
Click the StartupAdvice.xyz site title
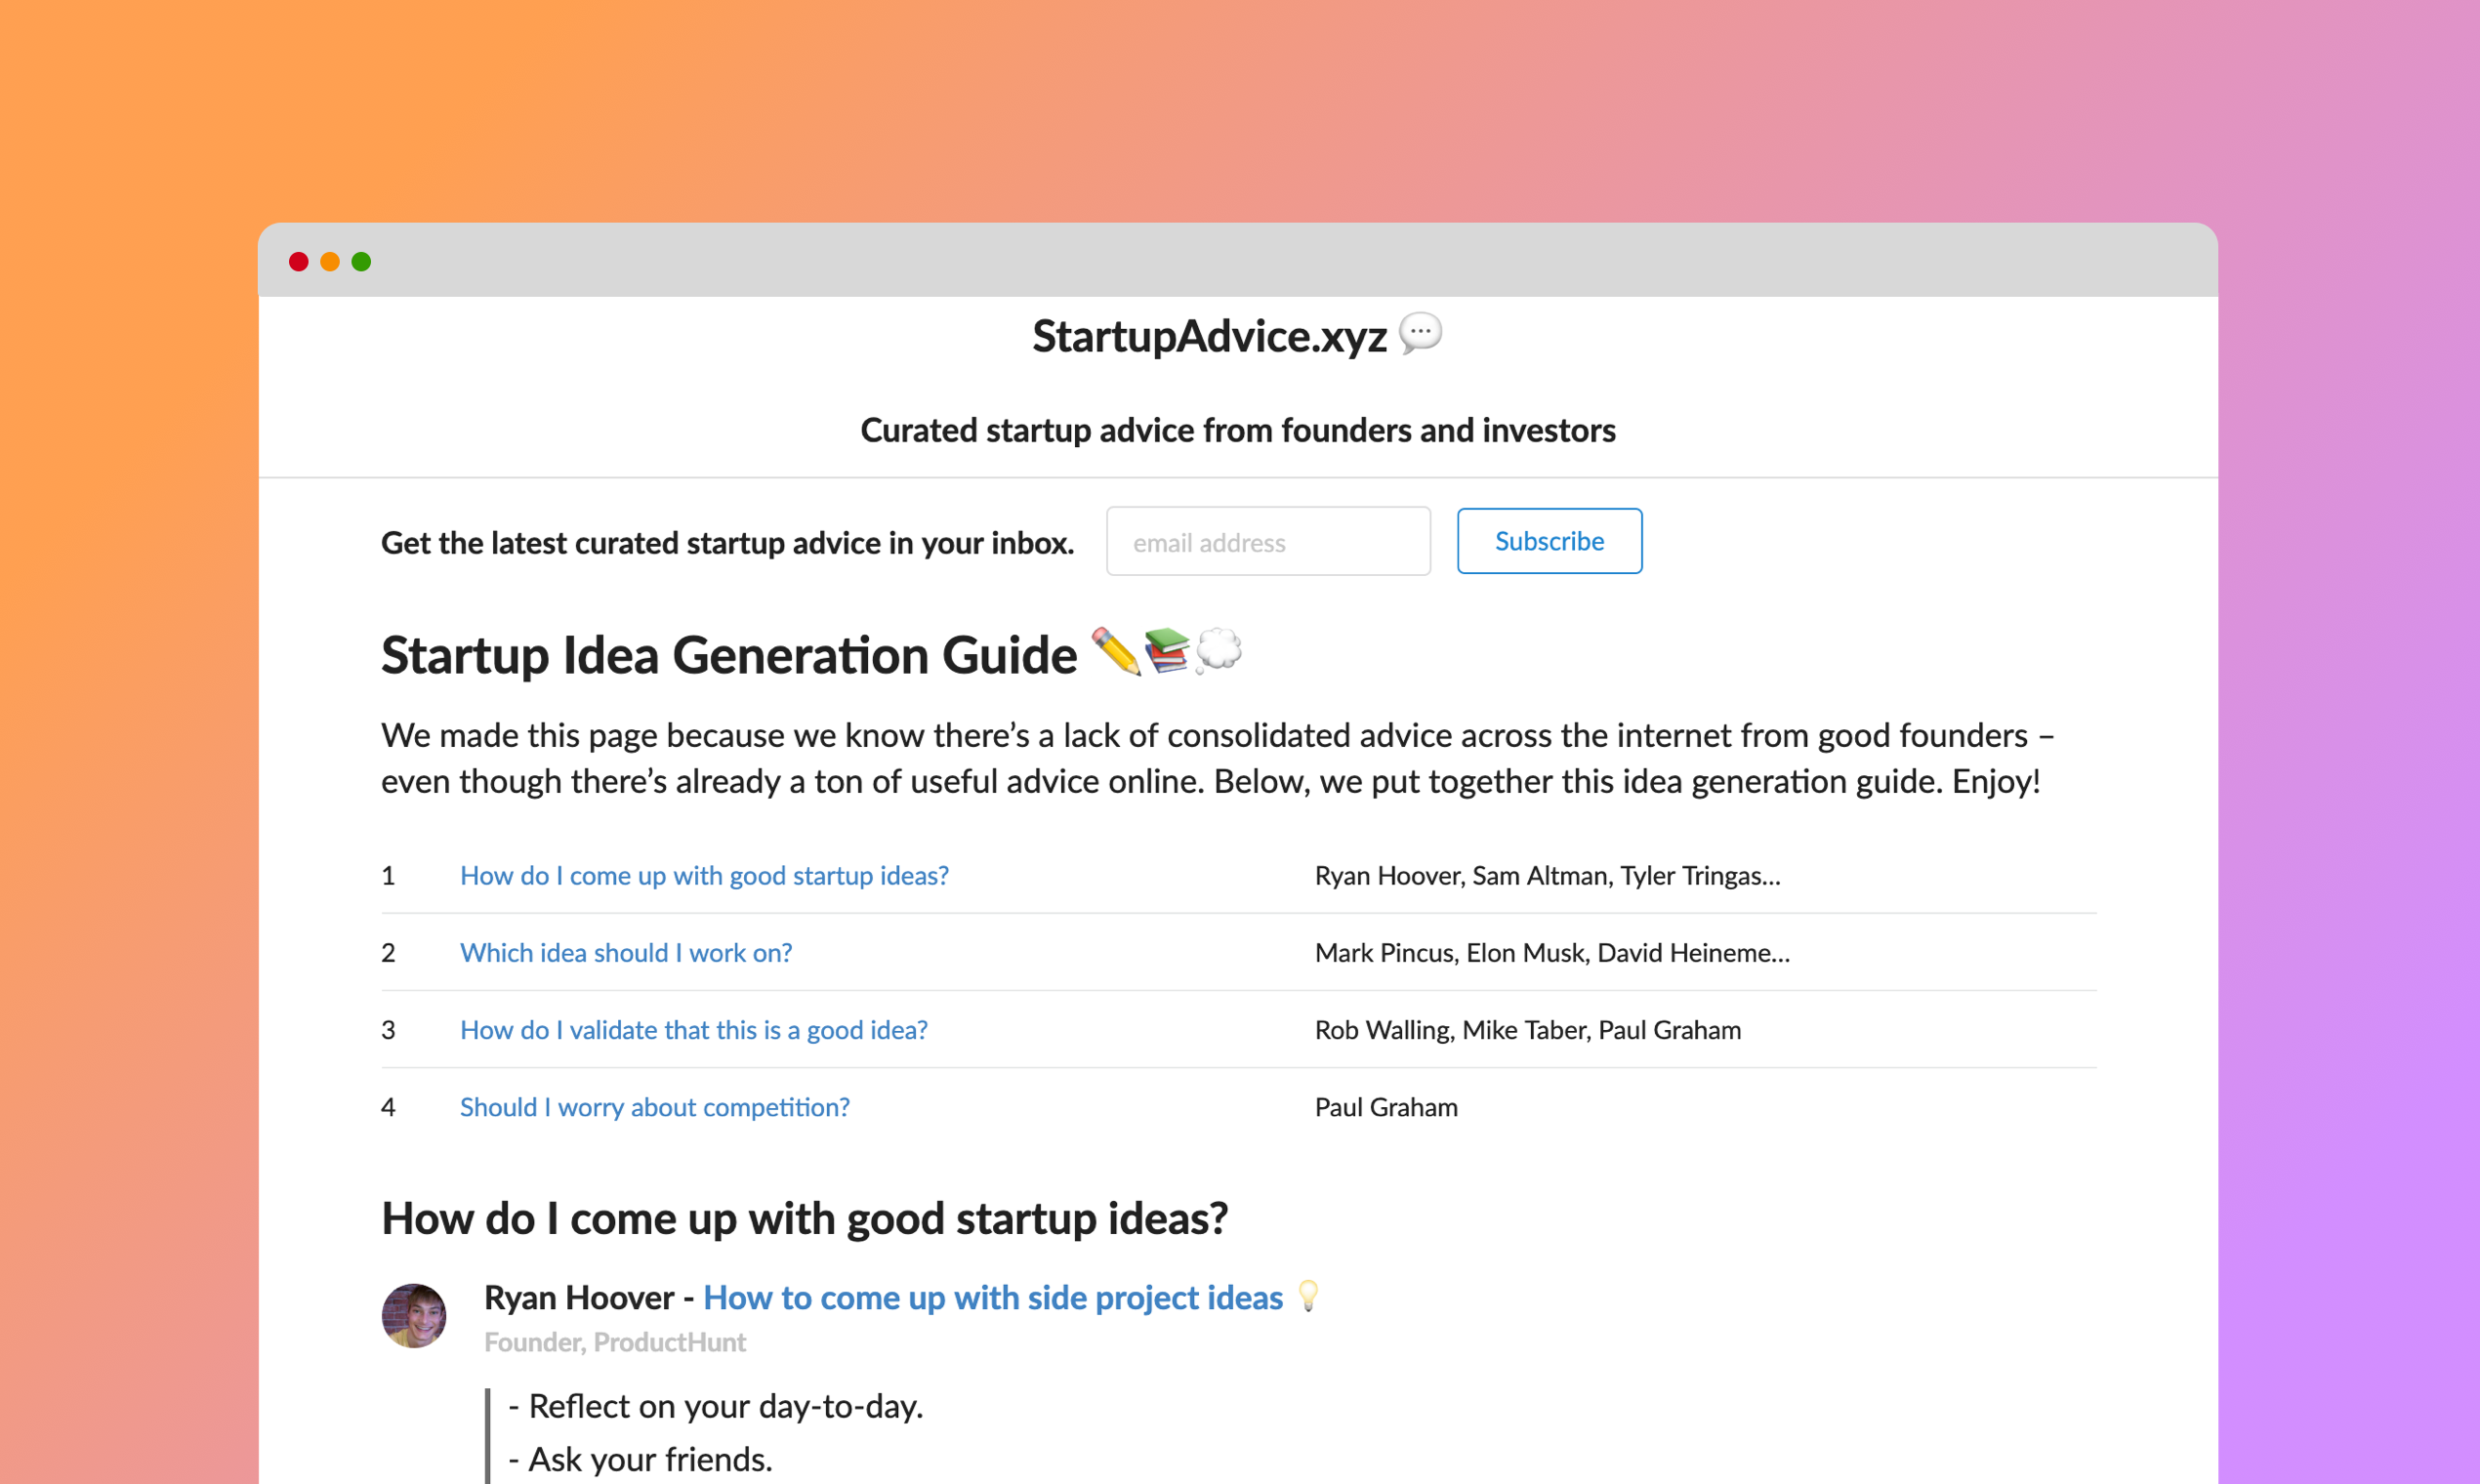[1208, 336]
